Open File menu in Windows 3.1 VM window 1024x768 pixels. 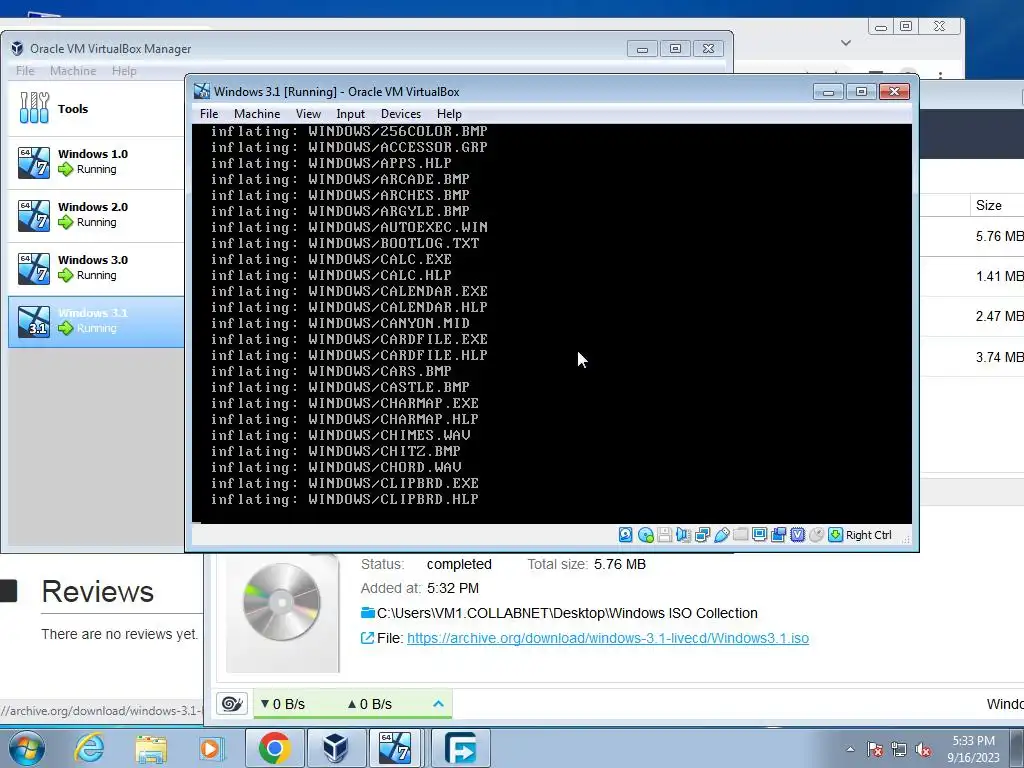tap(209, 114)
